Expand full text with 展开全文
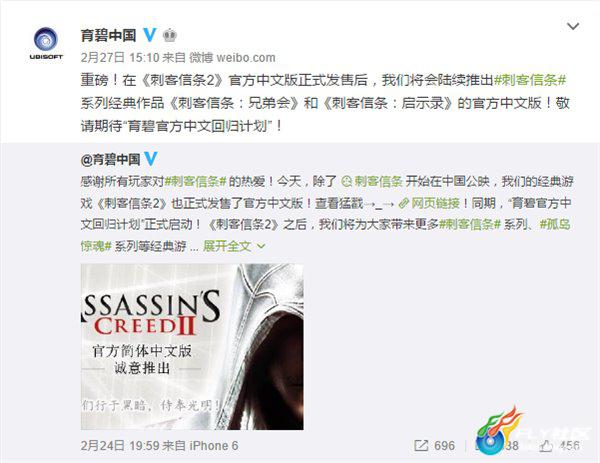The image size is (600, 463). (234, 246)
